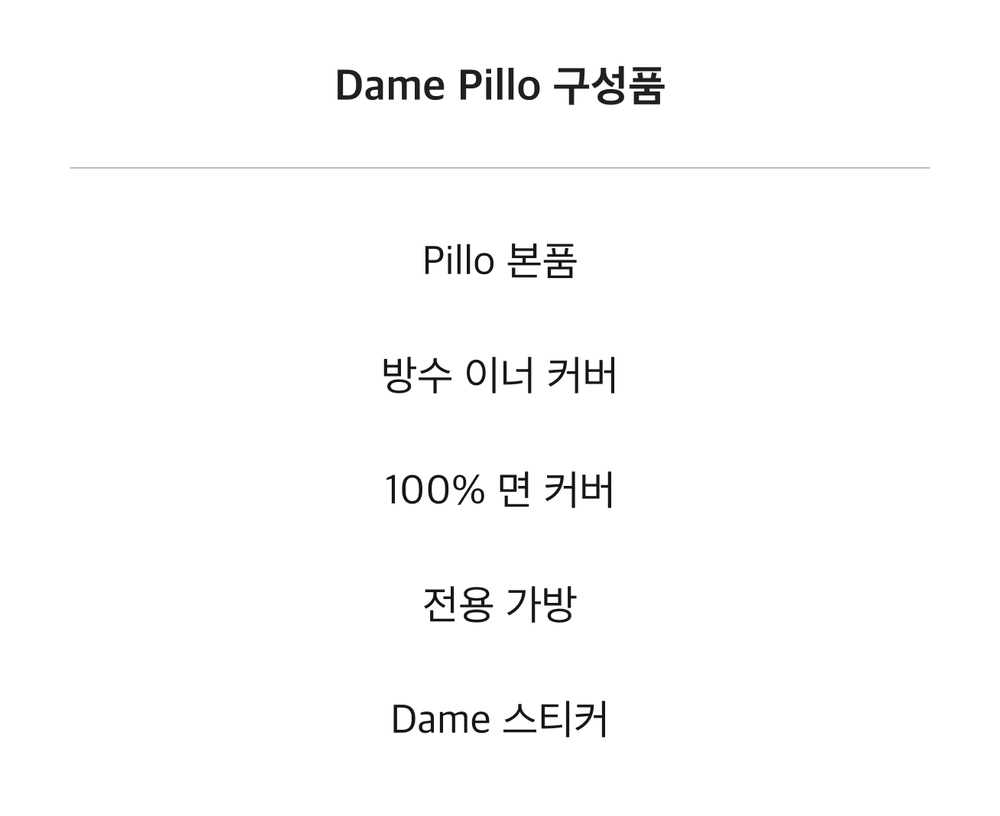Image resolution: width=1000 pixels, height=816 pixels.
Task: Click the word "방수"
Action: (x=416, y=375)
